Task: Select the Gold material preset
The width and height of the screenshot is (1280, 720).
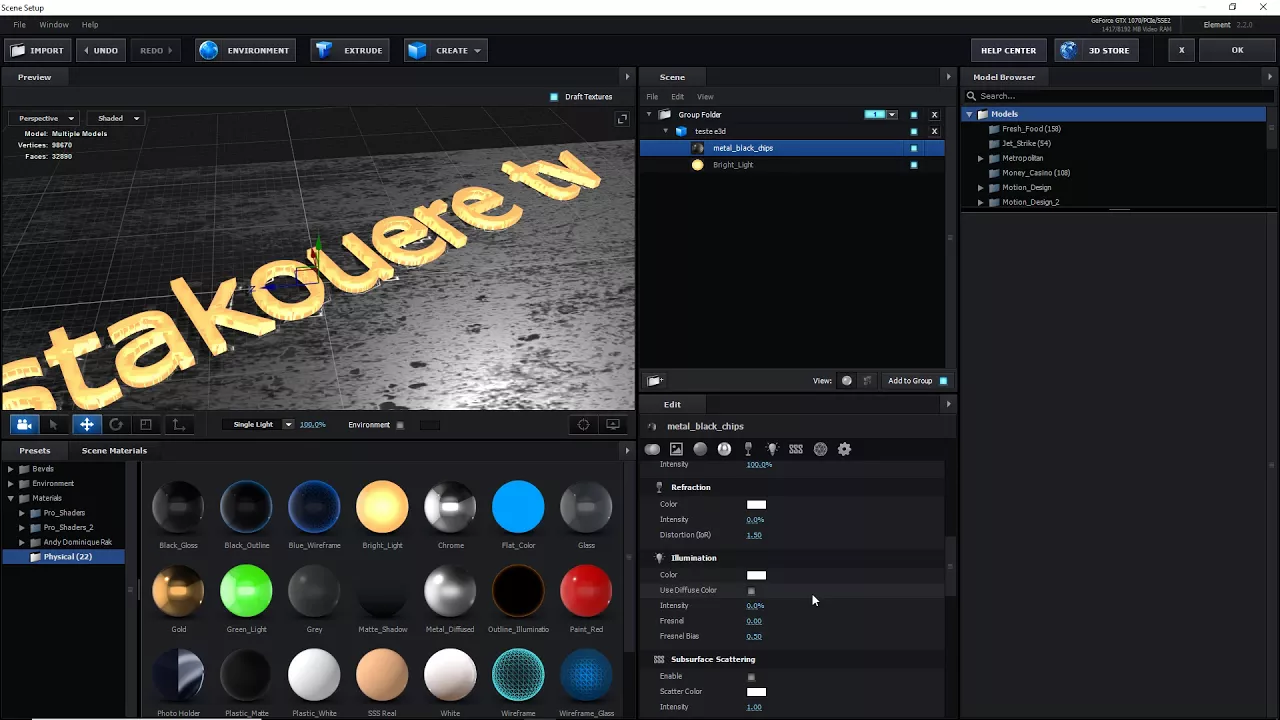Action: [178, 591]
